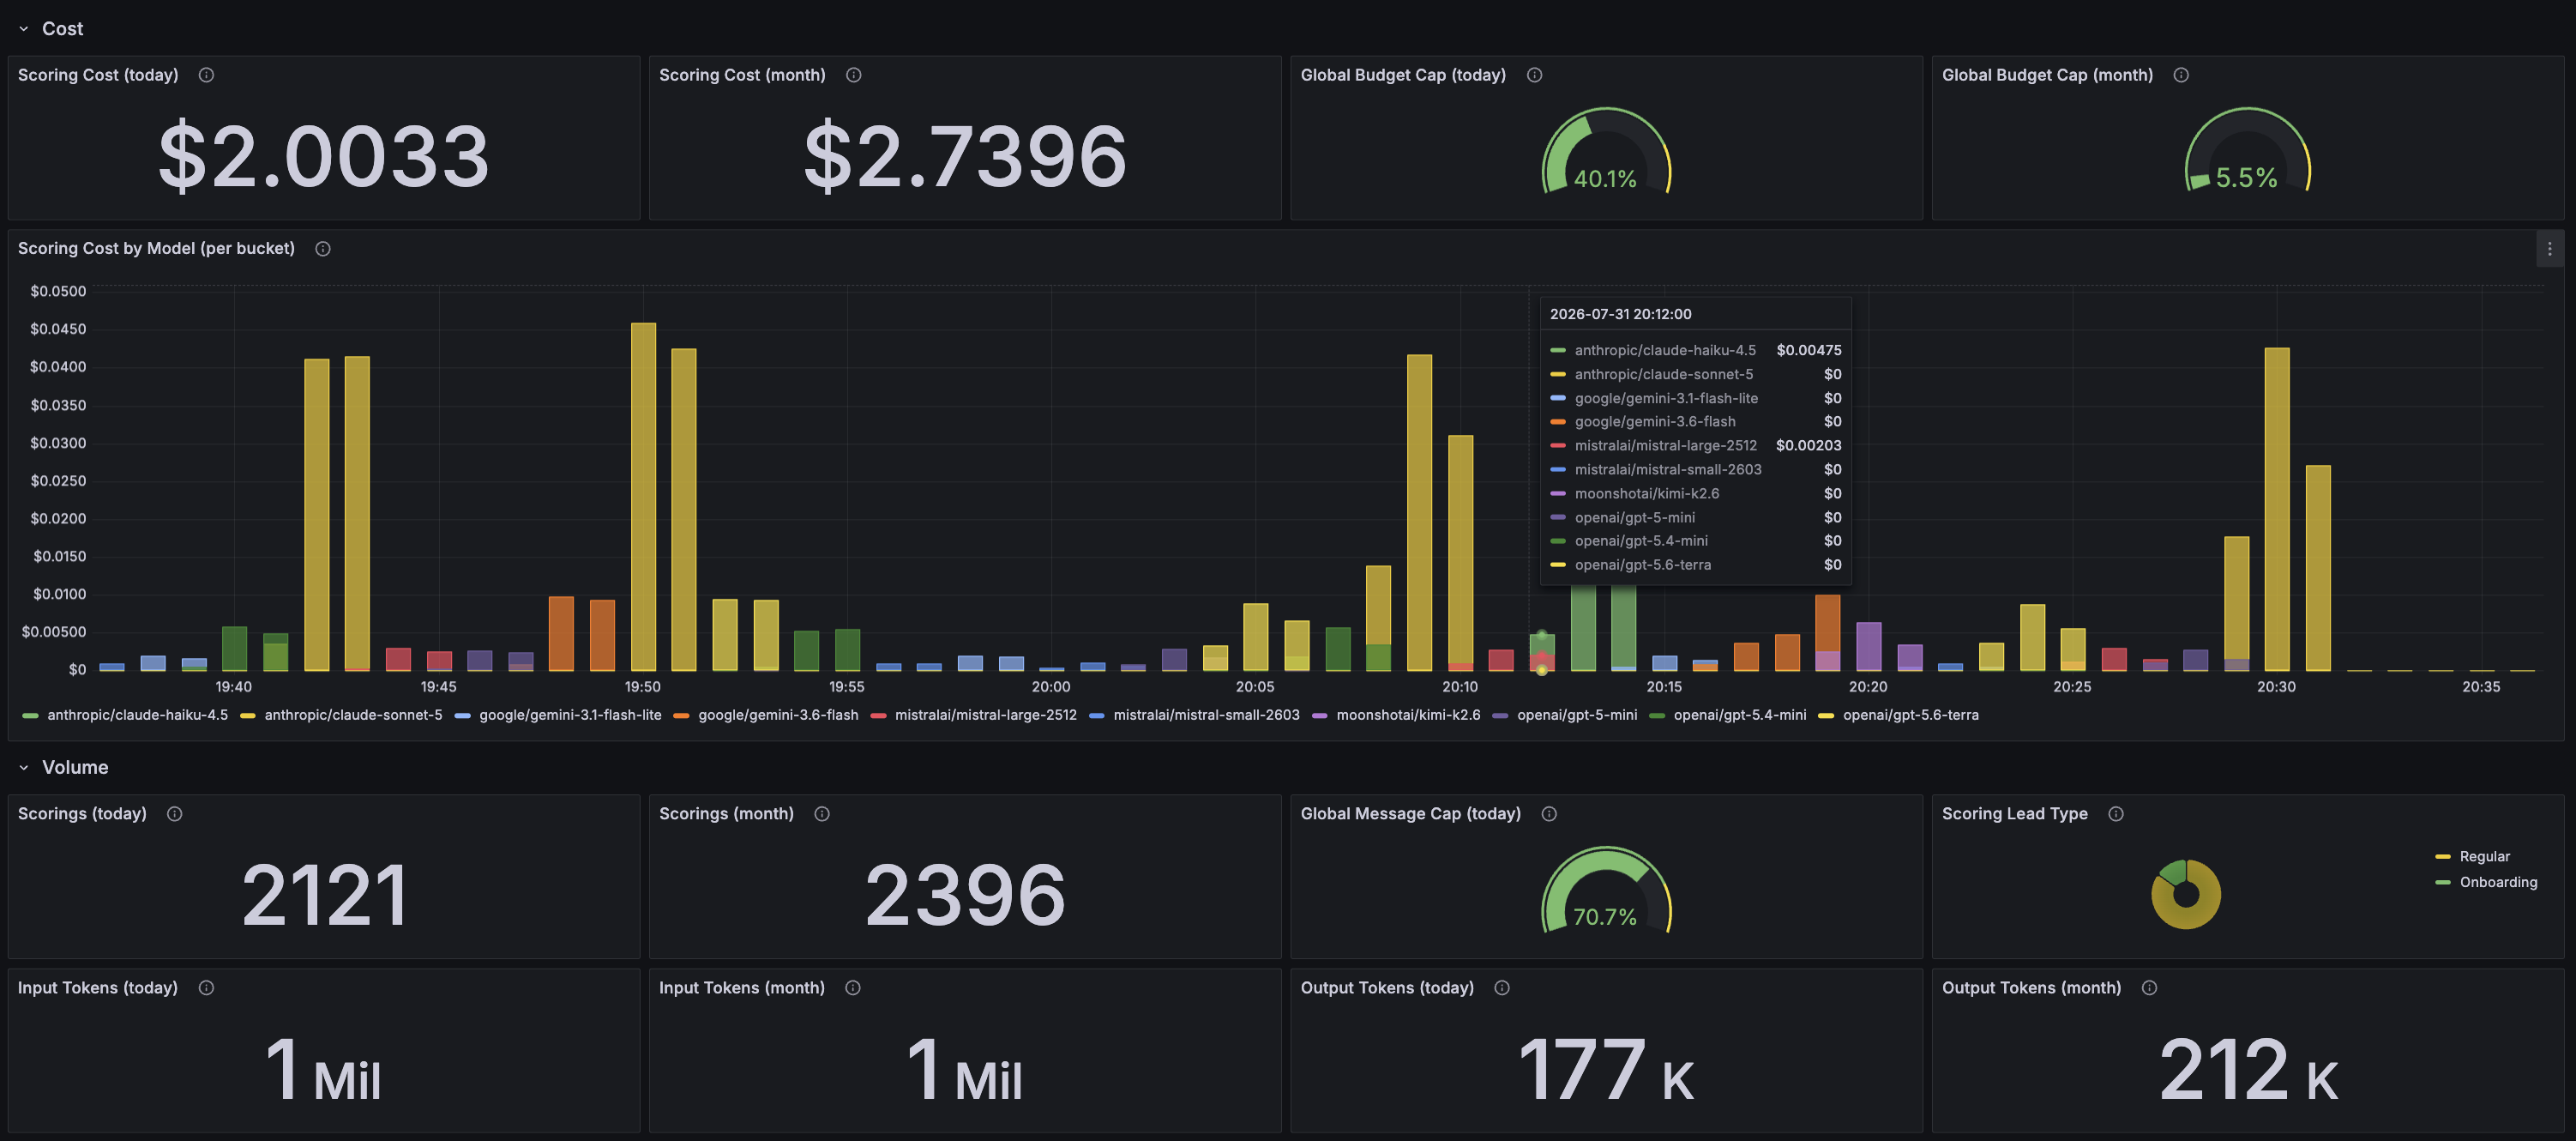
Task: Show info for Scoring Cost (month)
Action: click(x=853, y=75)
